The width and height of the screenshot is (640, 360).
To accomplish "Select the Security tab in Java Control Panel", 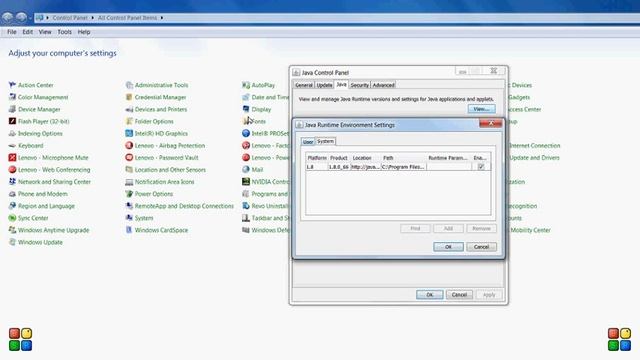I will (x=360, y=85).
